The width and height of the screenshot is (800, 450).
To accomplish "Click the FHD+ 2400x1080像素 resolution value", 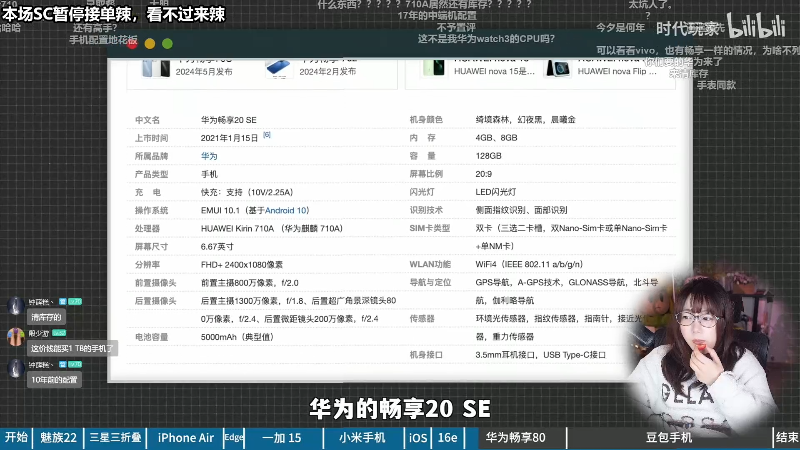I will pyautogui.click(x=242, y=265).
